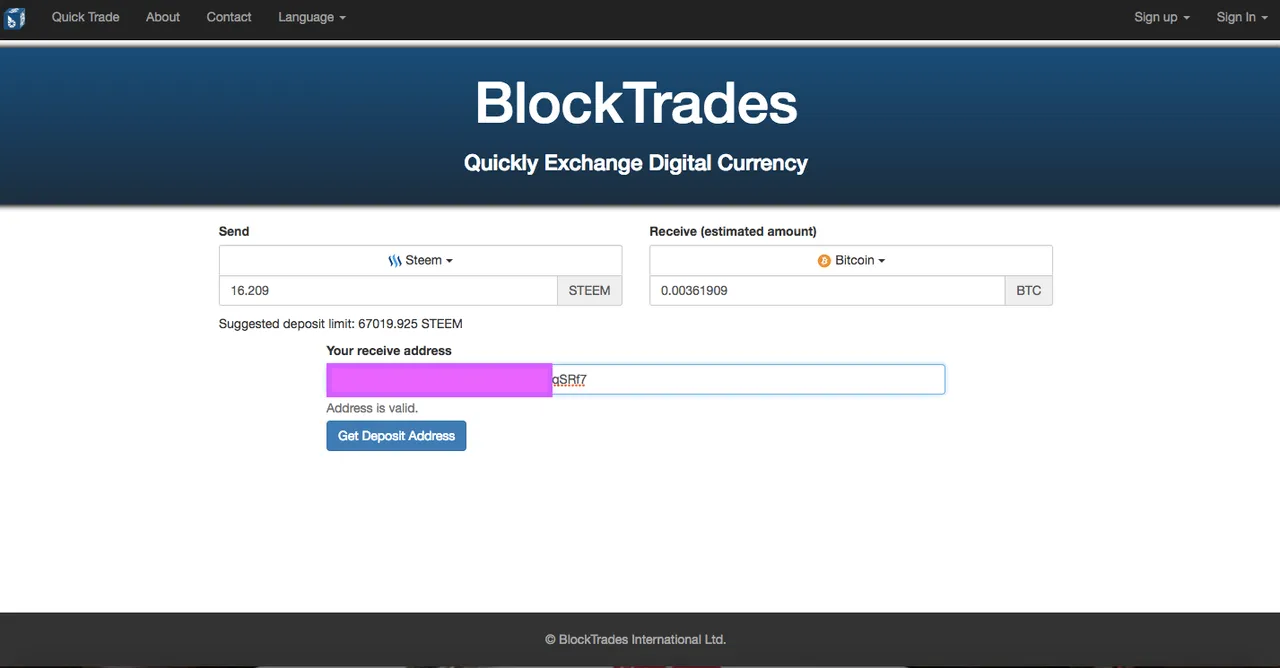Screen dimensions: 1280x668
Task: Open the Bitcoin receive currency selector
Action: 851,260
